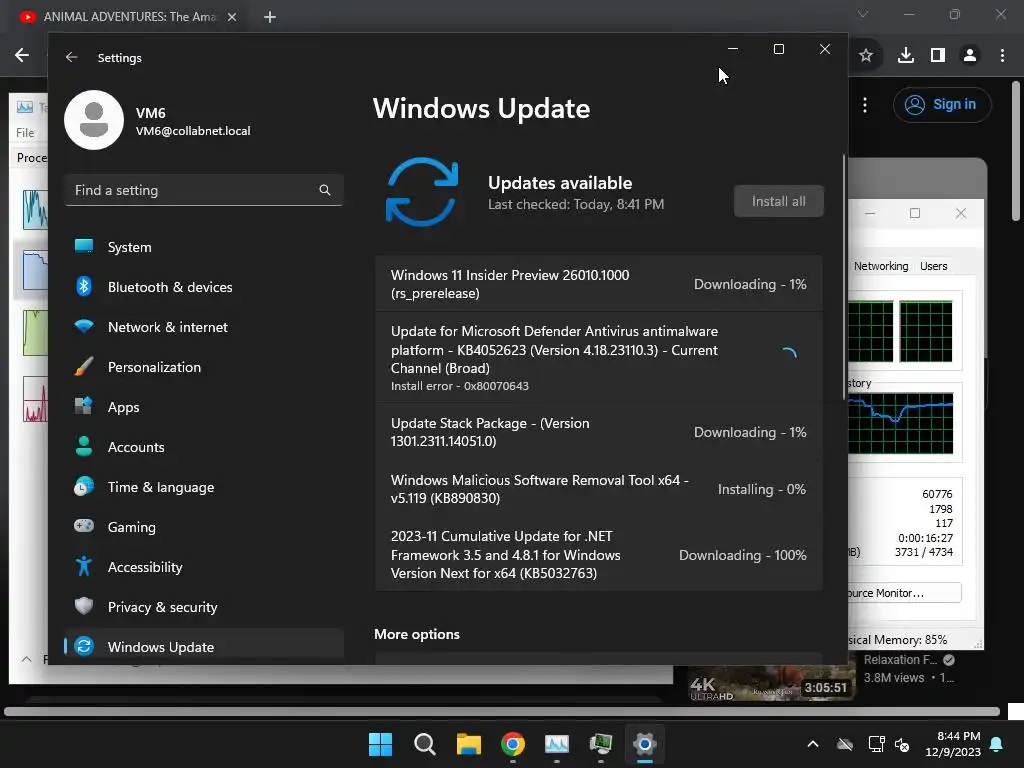
Task: Open Chrome three-dot menu
Action: click(1002, 56)
